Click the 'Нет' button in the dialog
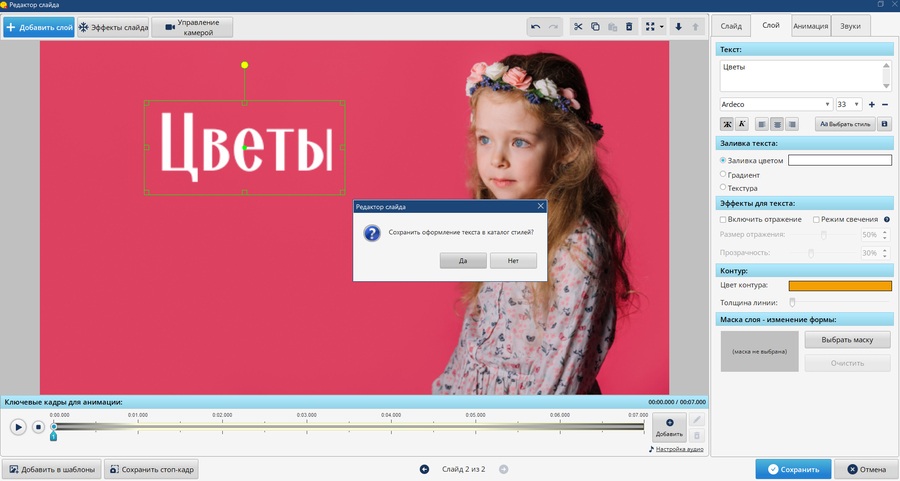Image resolution: width=900 pixels, height=481 pixels. pos(513,260)
